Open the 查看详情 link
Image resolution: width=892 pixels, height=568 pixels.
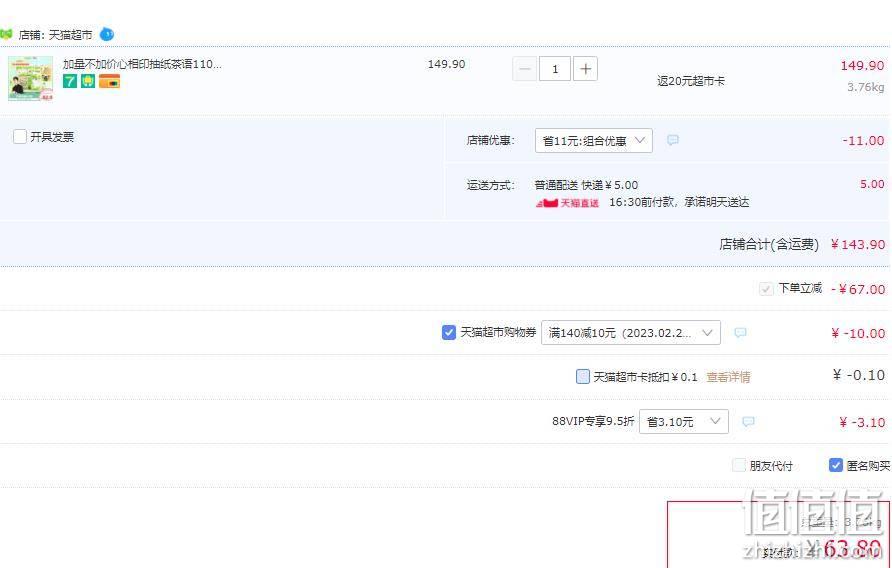point(728,377)
